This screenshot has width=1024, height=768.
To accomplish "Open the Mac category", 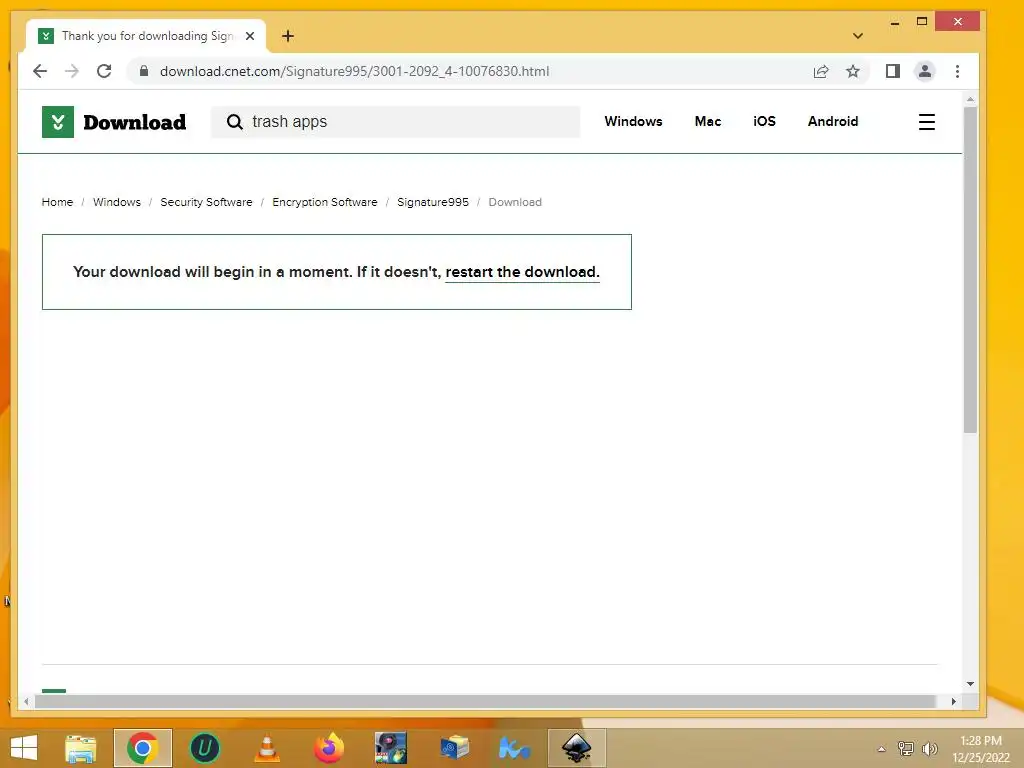I will pyautogui.click(x=708, y=121).
